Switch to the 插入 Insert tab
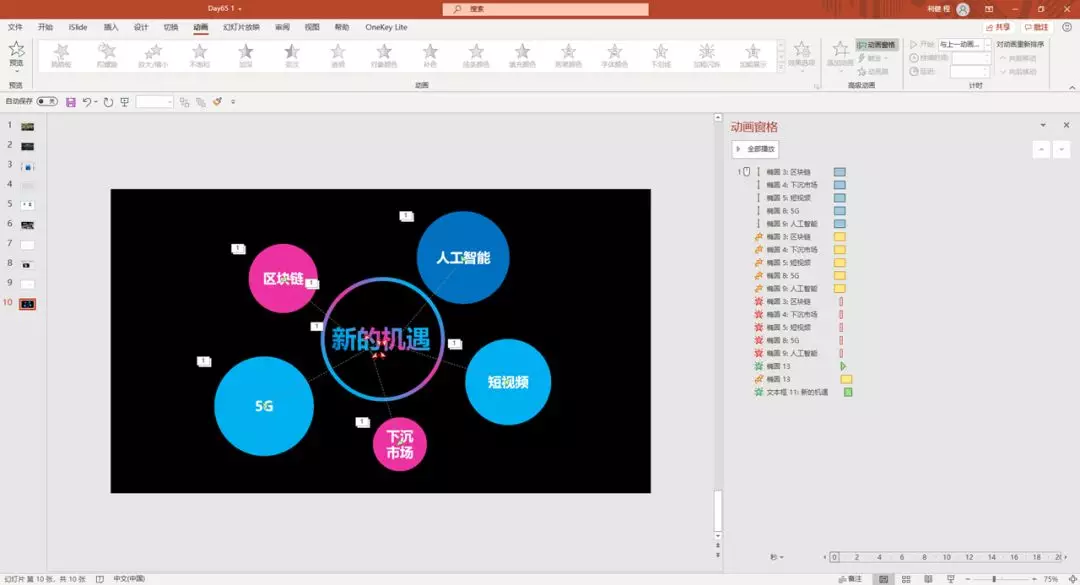1080x585 pixels. pyautogui.click(x=111, y=27)
